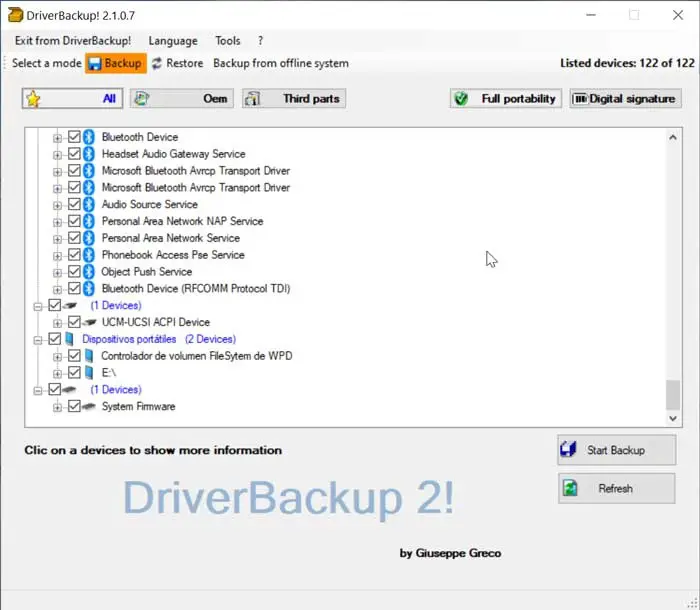Click Bluetooth icon beside Audio Source Service
Viewport: 700px width, 610px height.
(89, 205)
